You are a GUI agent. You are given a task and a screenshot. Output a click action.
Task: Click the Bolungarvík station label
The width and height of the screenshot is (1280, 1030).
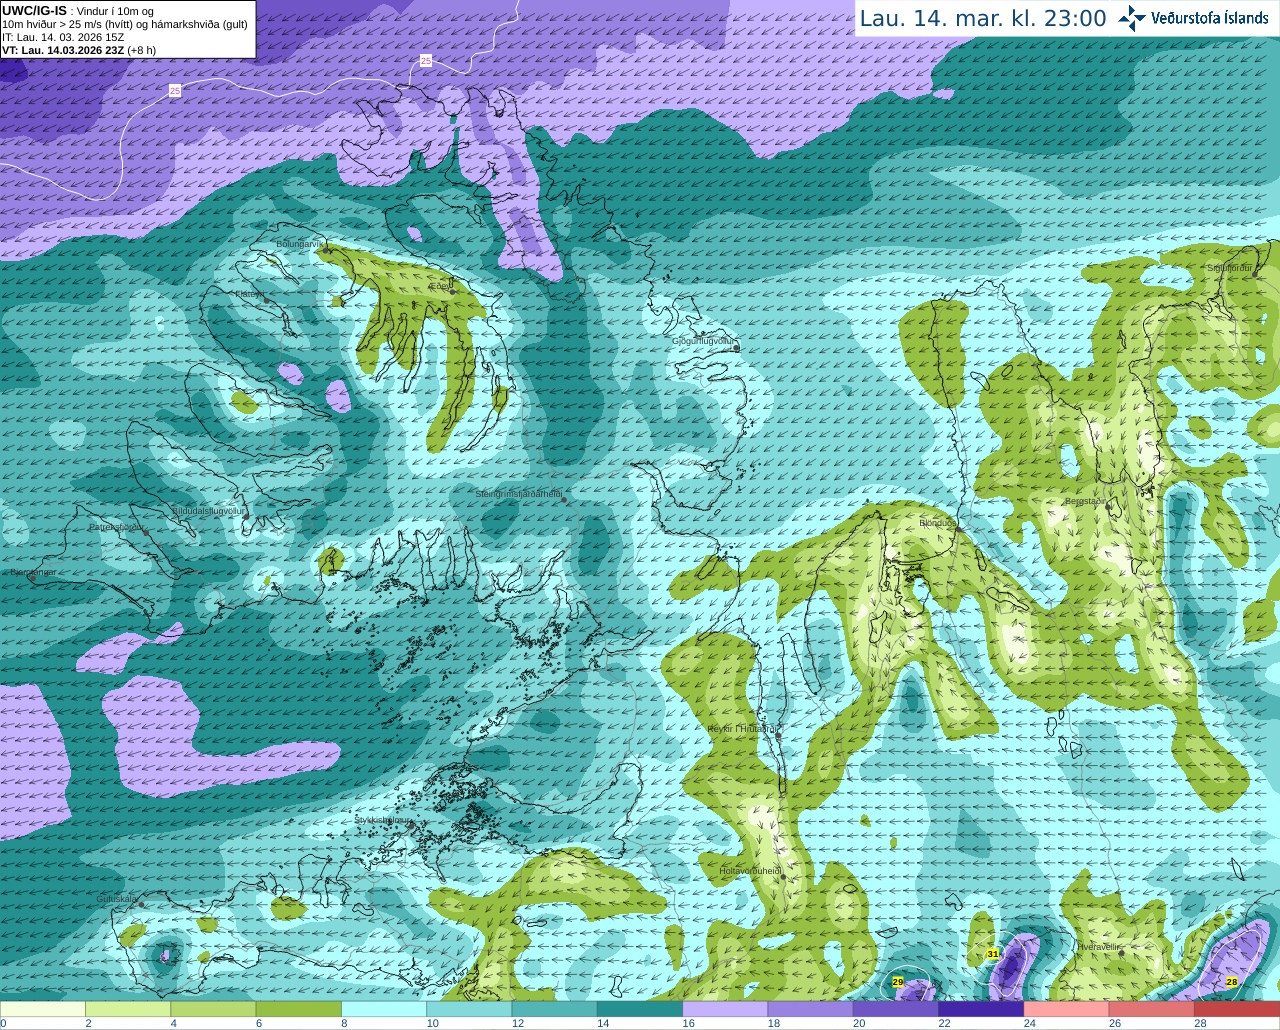(x=300, y=244)
